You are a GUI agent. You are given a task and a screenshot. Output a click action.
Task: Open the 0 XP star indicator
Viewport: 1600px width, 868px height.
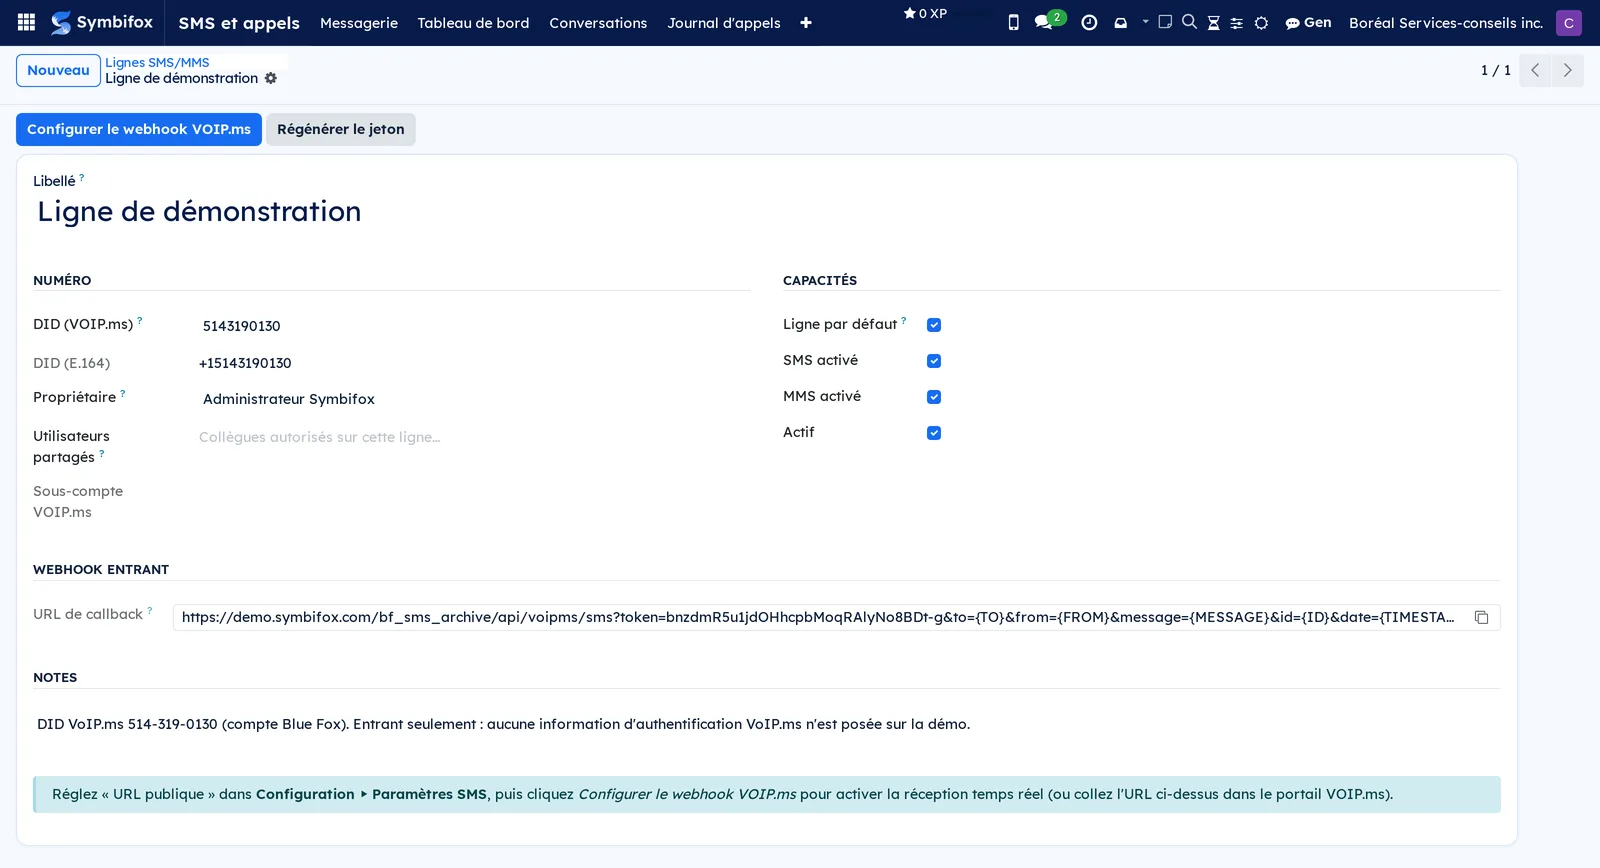pos(925,14)
